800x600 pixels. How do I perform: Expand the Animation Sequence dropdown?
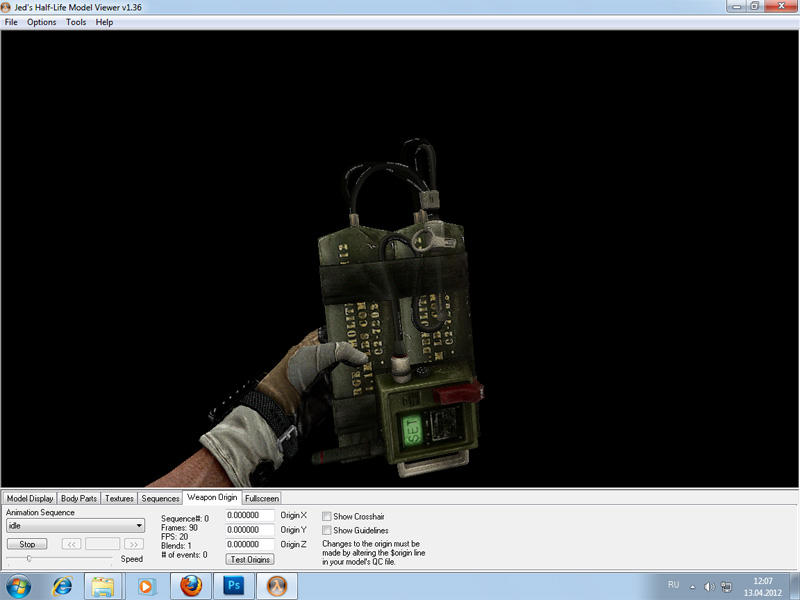tap(139, 526)
